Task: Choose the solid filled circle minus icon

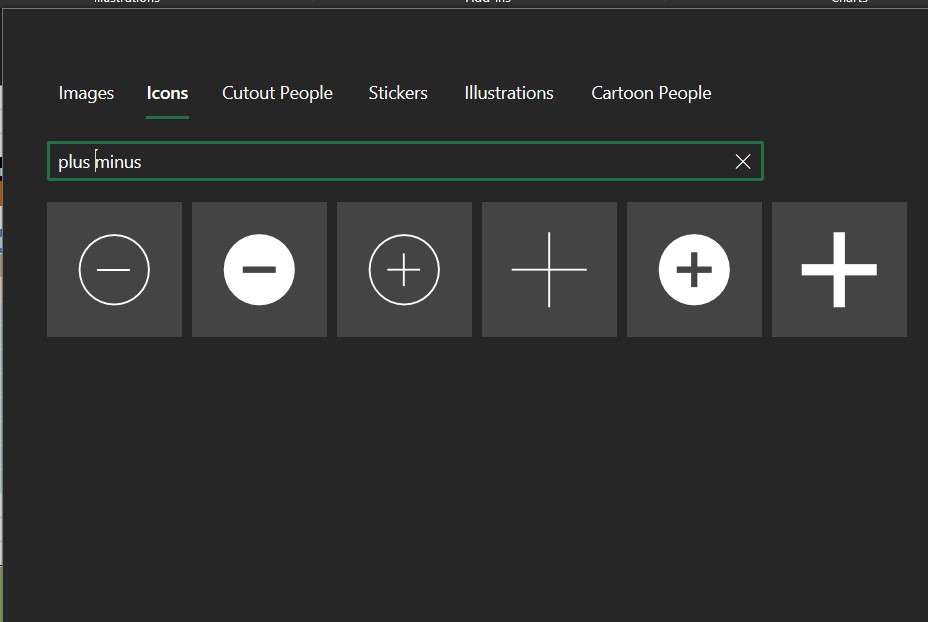Action: 259,269
